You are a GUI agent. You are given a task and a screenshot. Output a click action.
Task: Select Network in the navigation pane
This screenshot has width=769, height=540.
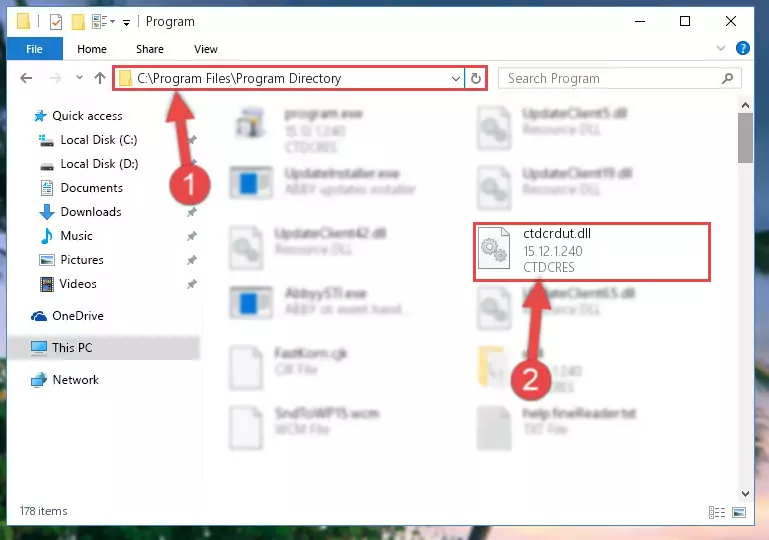76,380
